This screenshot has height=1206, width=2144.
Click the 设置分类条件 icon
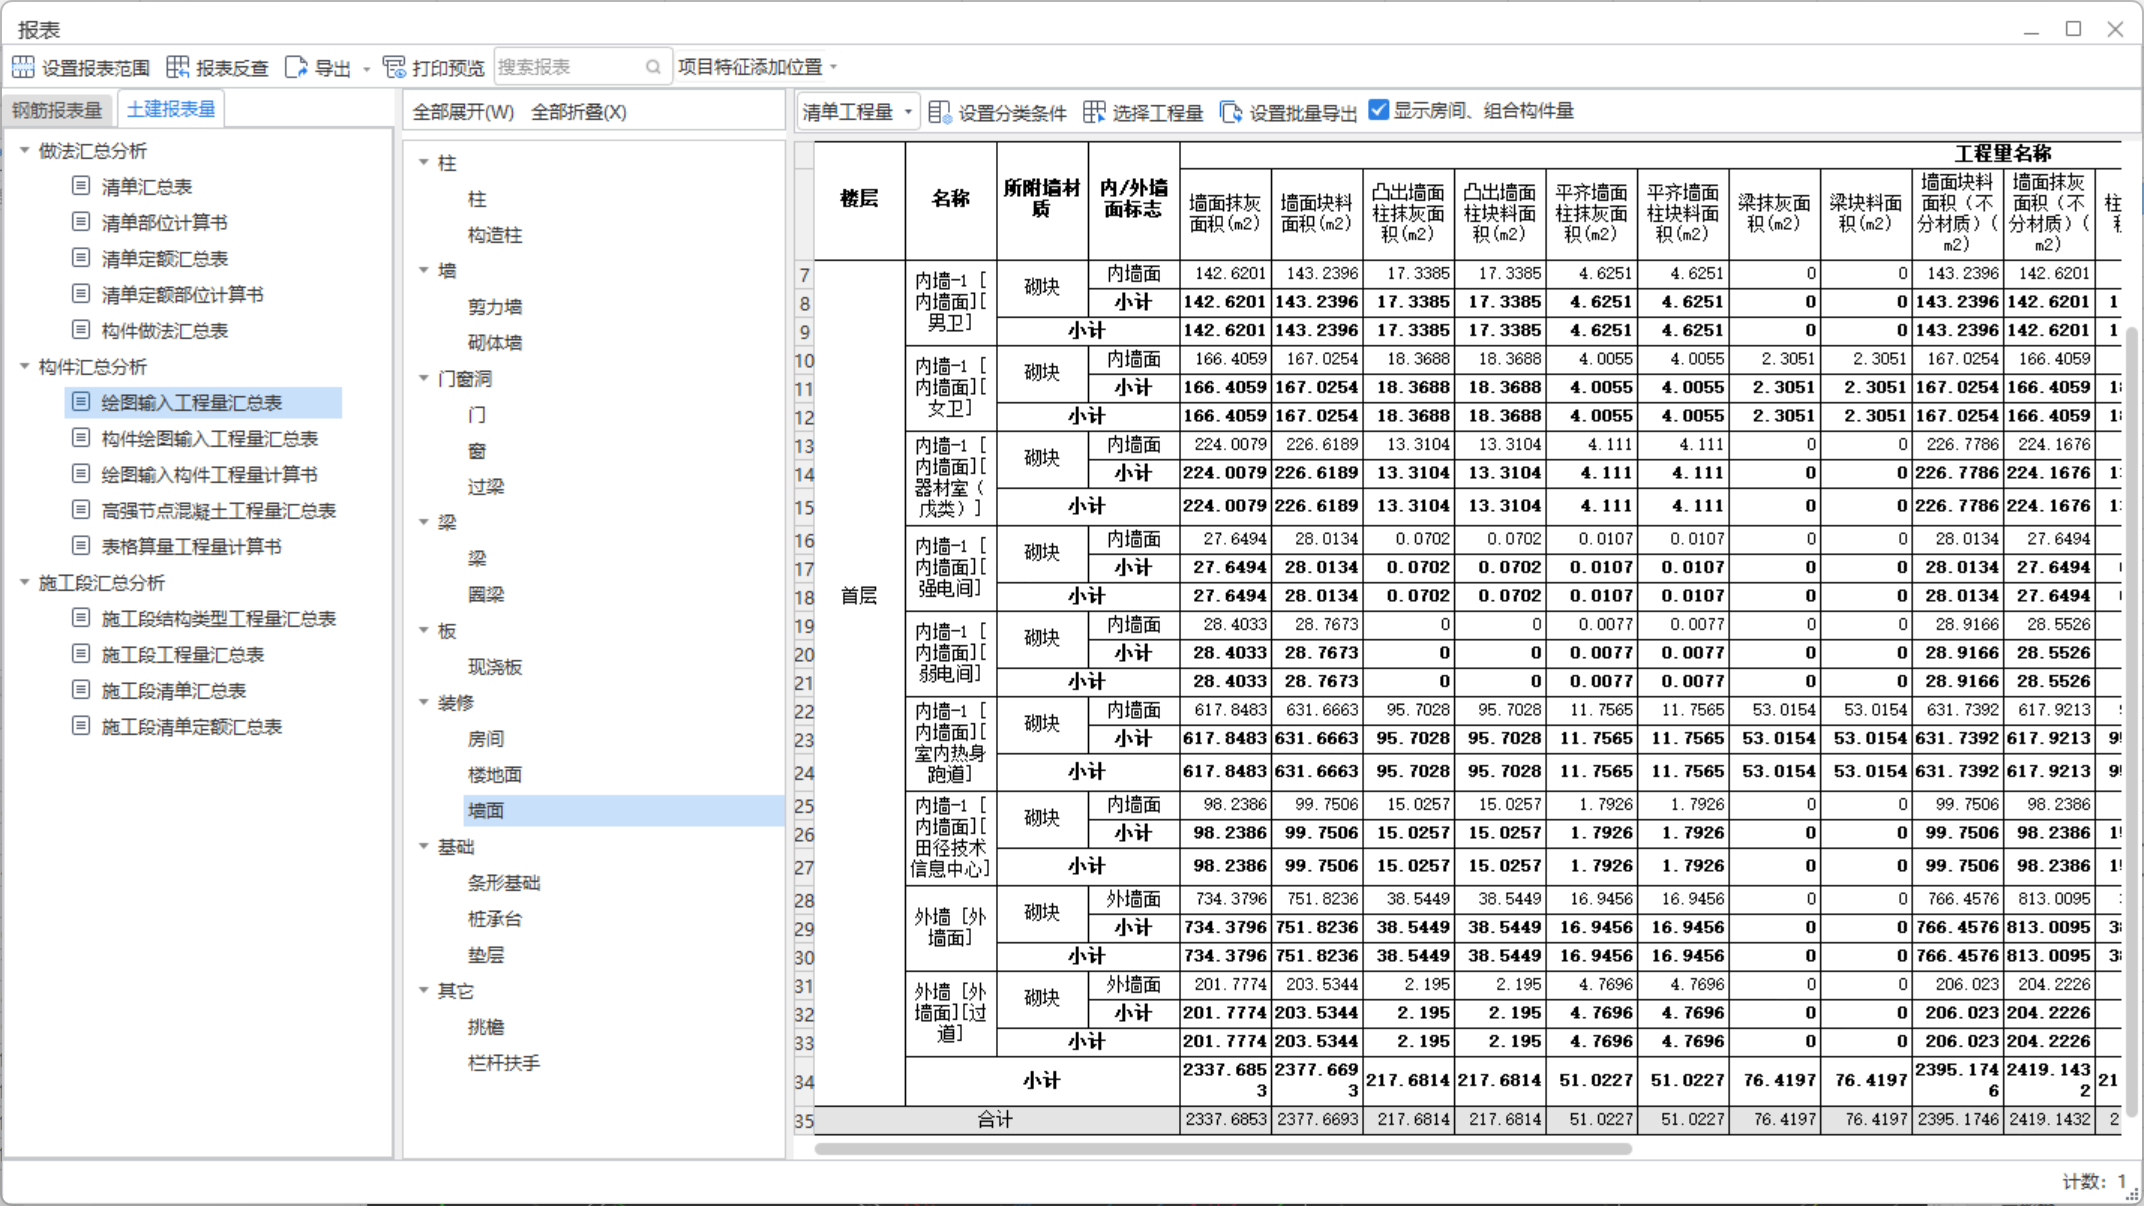point(939,112)
